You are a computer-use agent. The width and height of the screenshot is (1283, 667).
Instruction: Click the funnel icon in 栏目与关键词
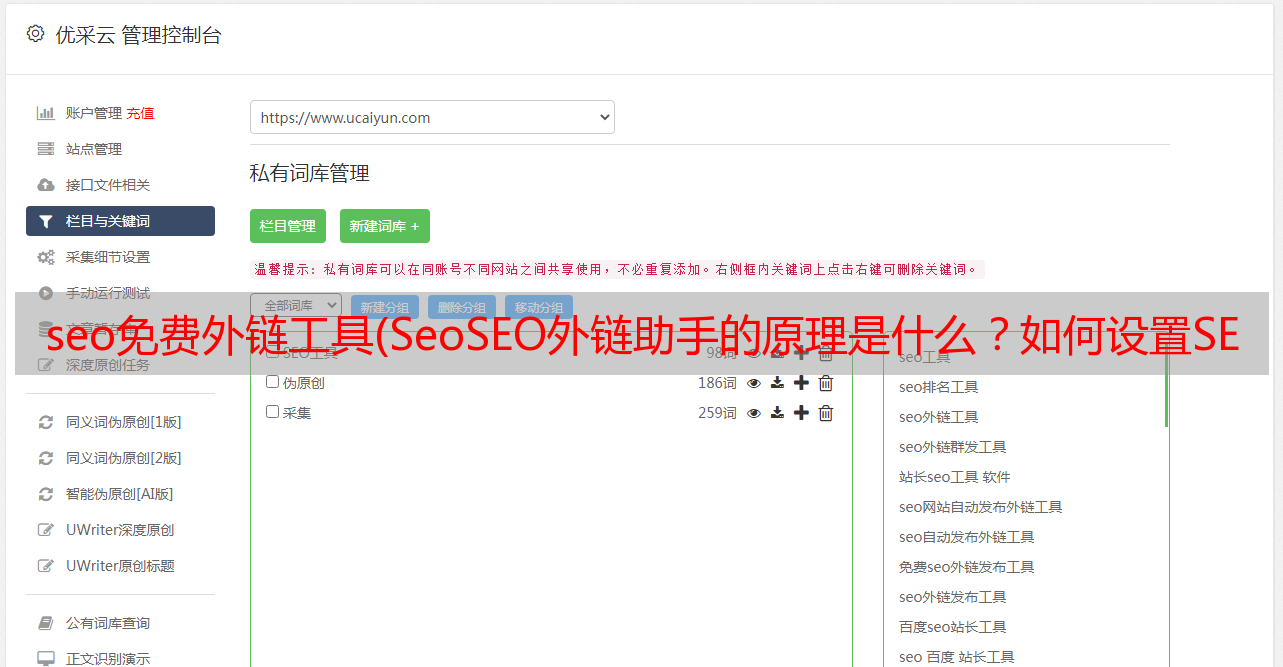pyautogui.click(x=46, y=222)
